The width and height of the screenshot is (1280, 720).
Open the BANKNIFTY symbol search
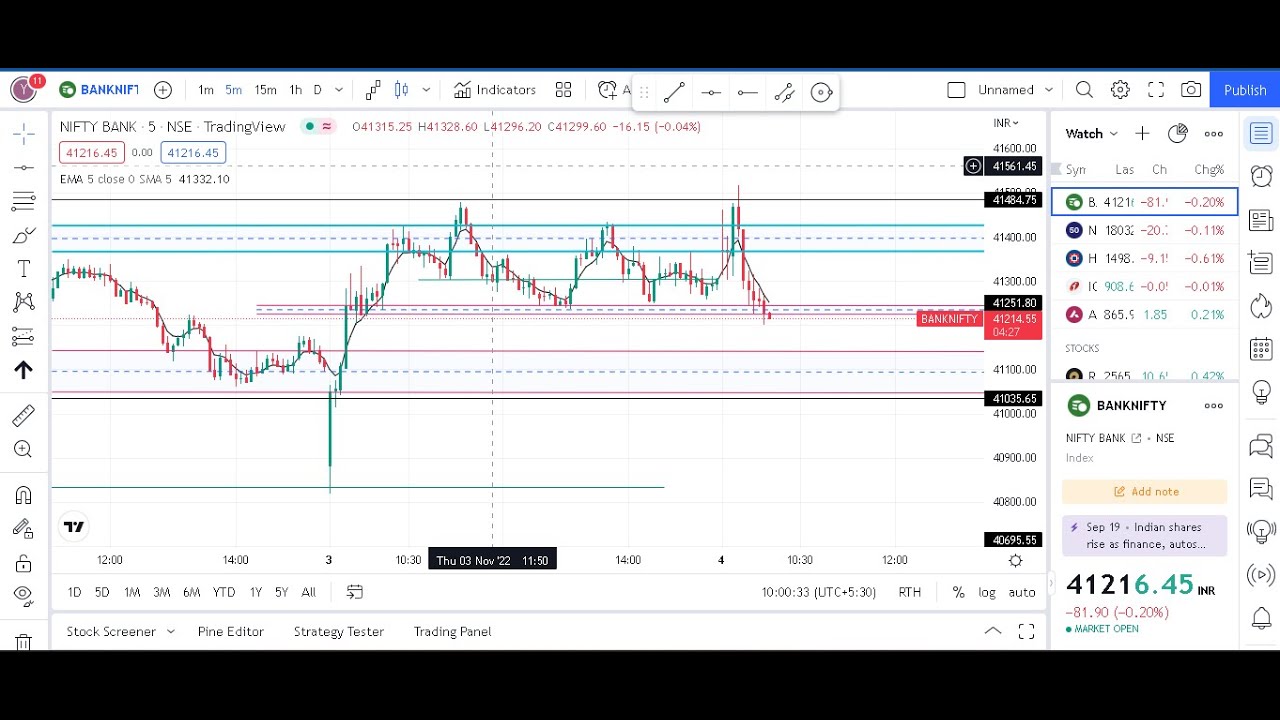(x=99, y=90)
